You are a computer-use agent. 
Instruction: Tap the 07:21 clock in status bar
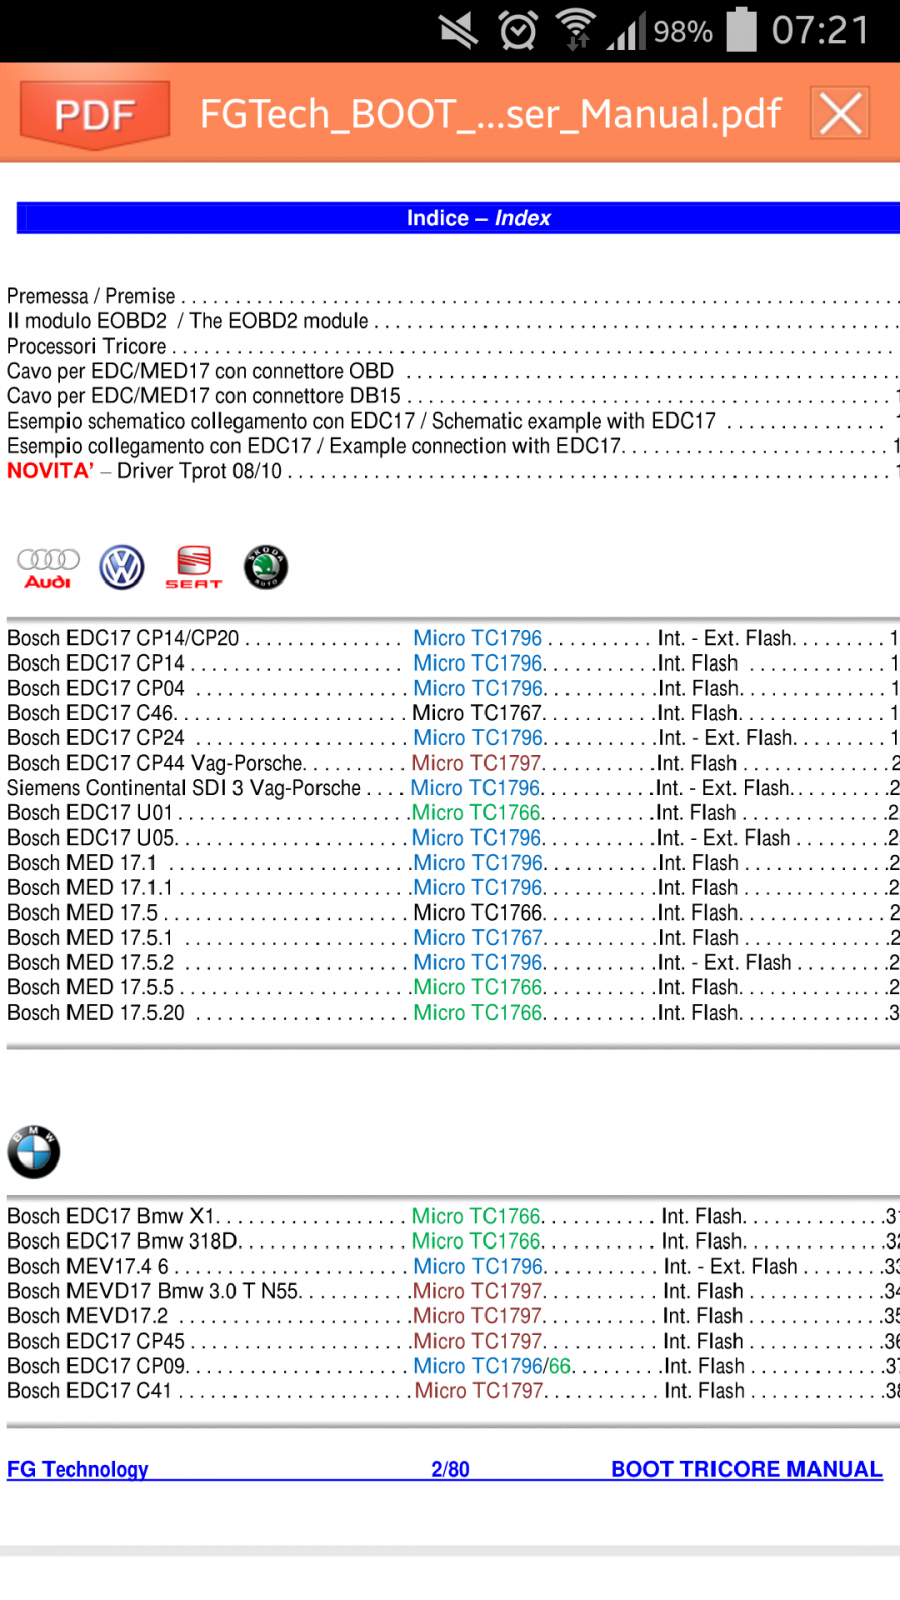821,30
